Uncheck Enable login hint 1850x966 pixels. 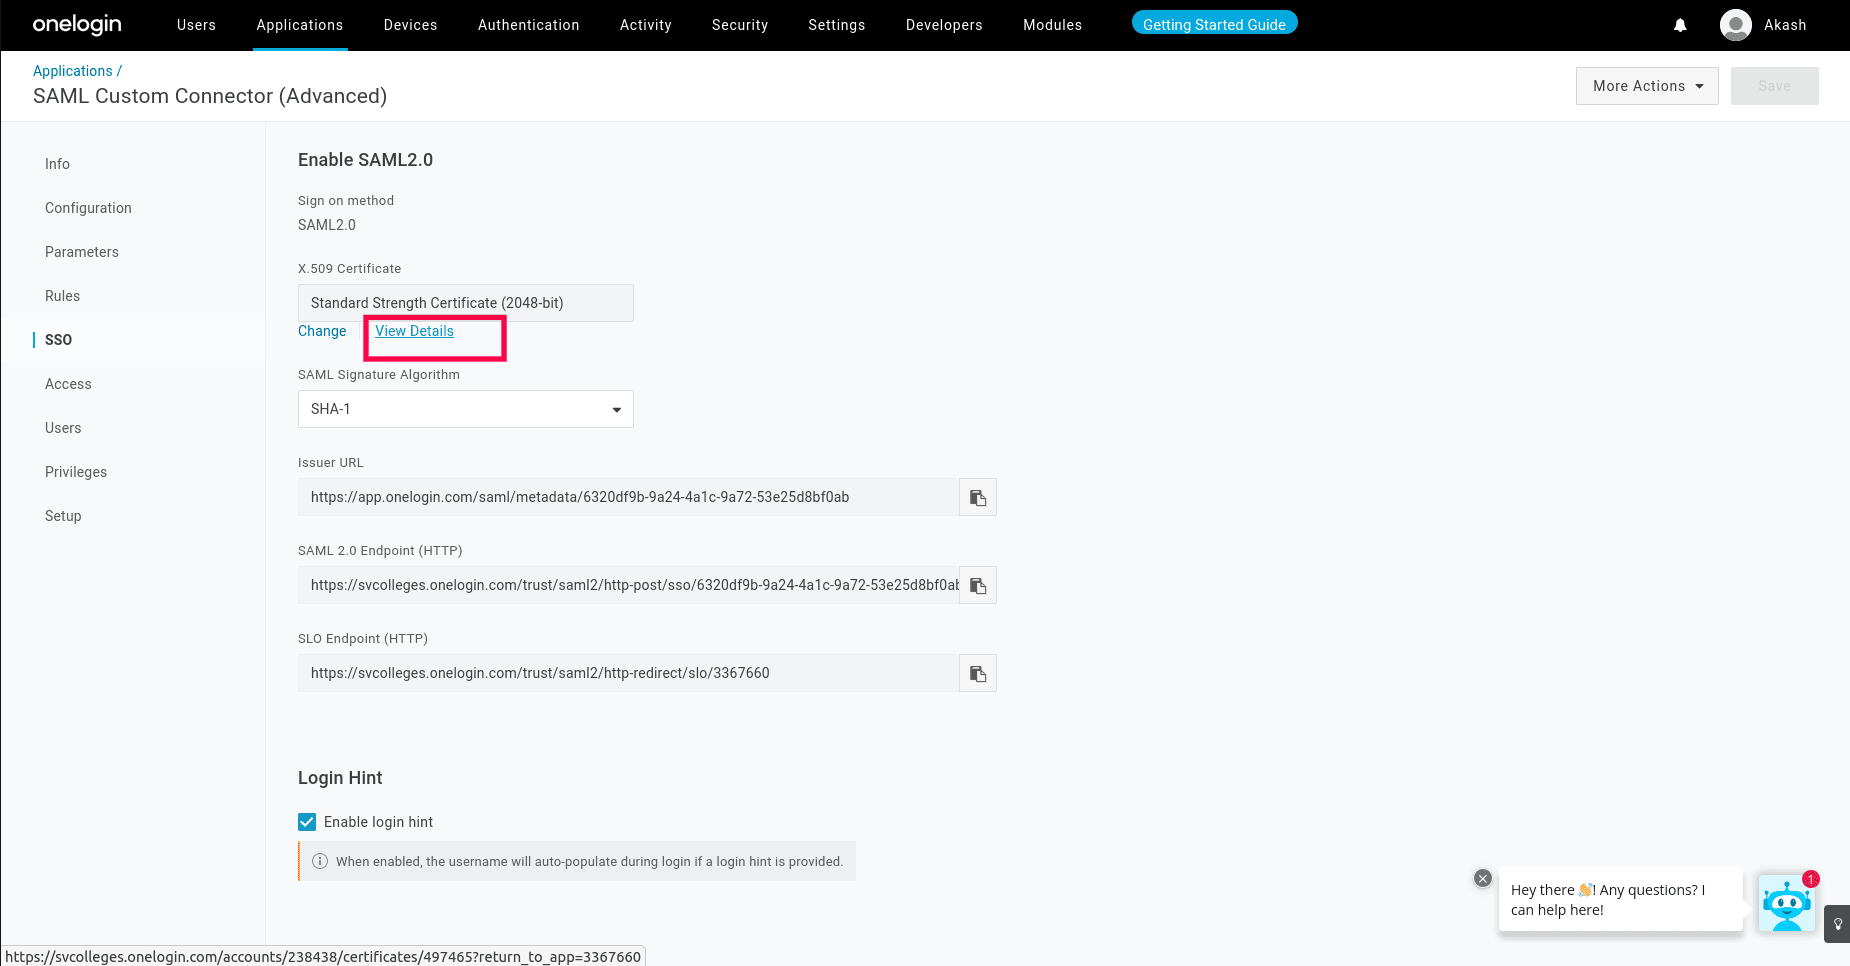tap(306, 821)
